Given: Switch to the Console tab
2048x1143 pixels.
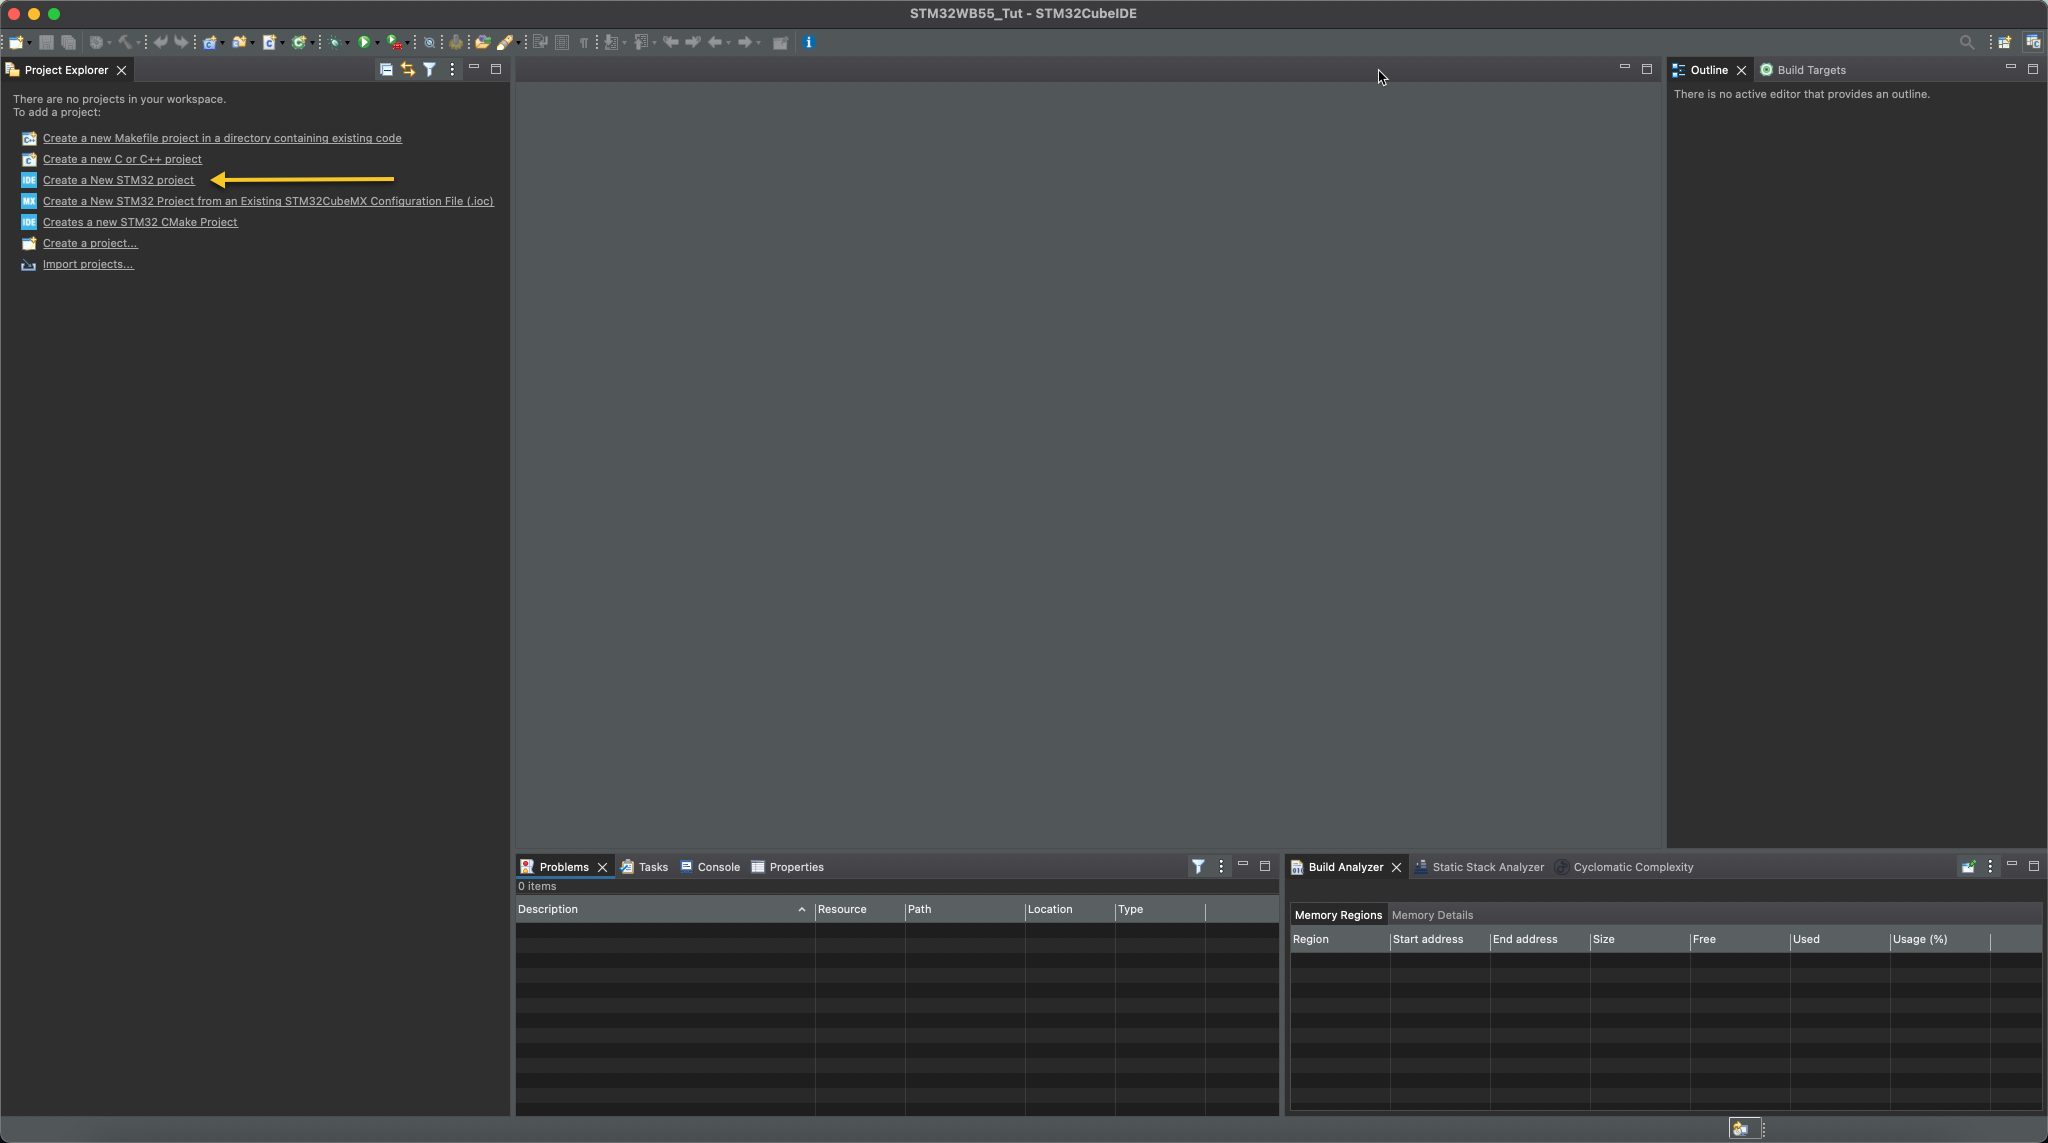Looking at the screenshot, I should click(718, 867).
